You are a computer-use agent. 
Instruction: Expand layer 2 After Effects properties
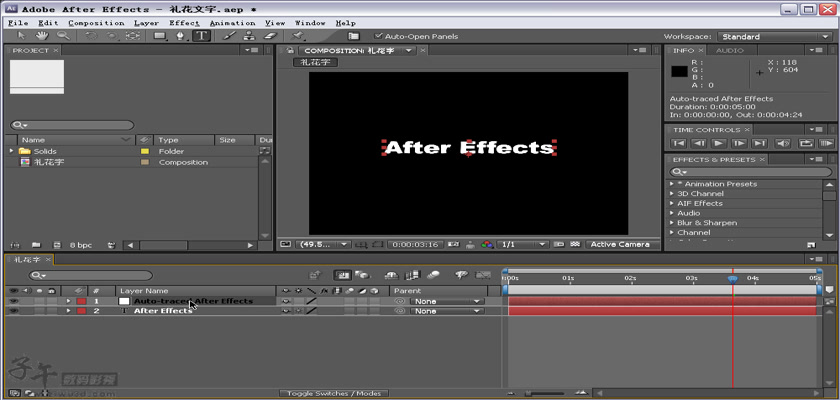[68, 311]
